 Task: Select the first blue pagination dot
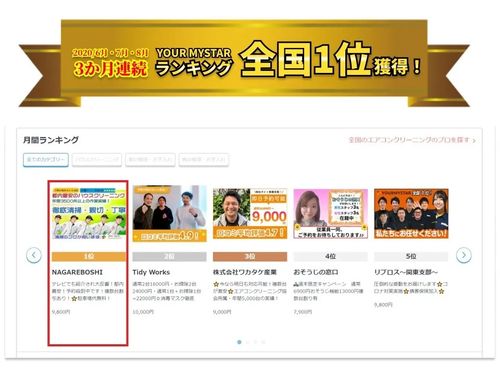[x=239, y=342]
